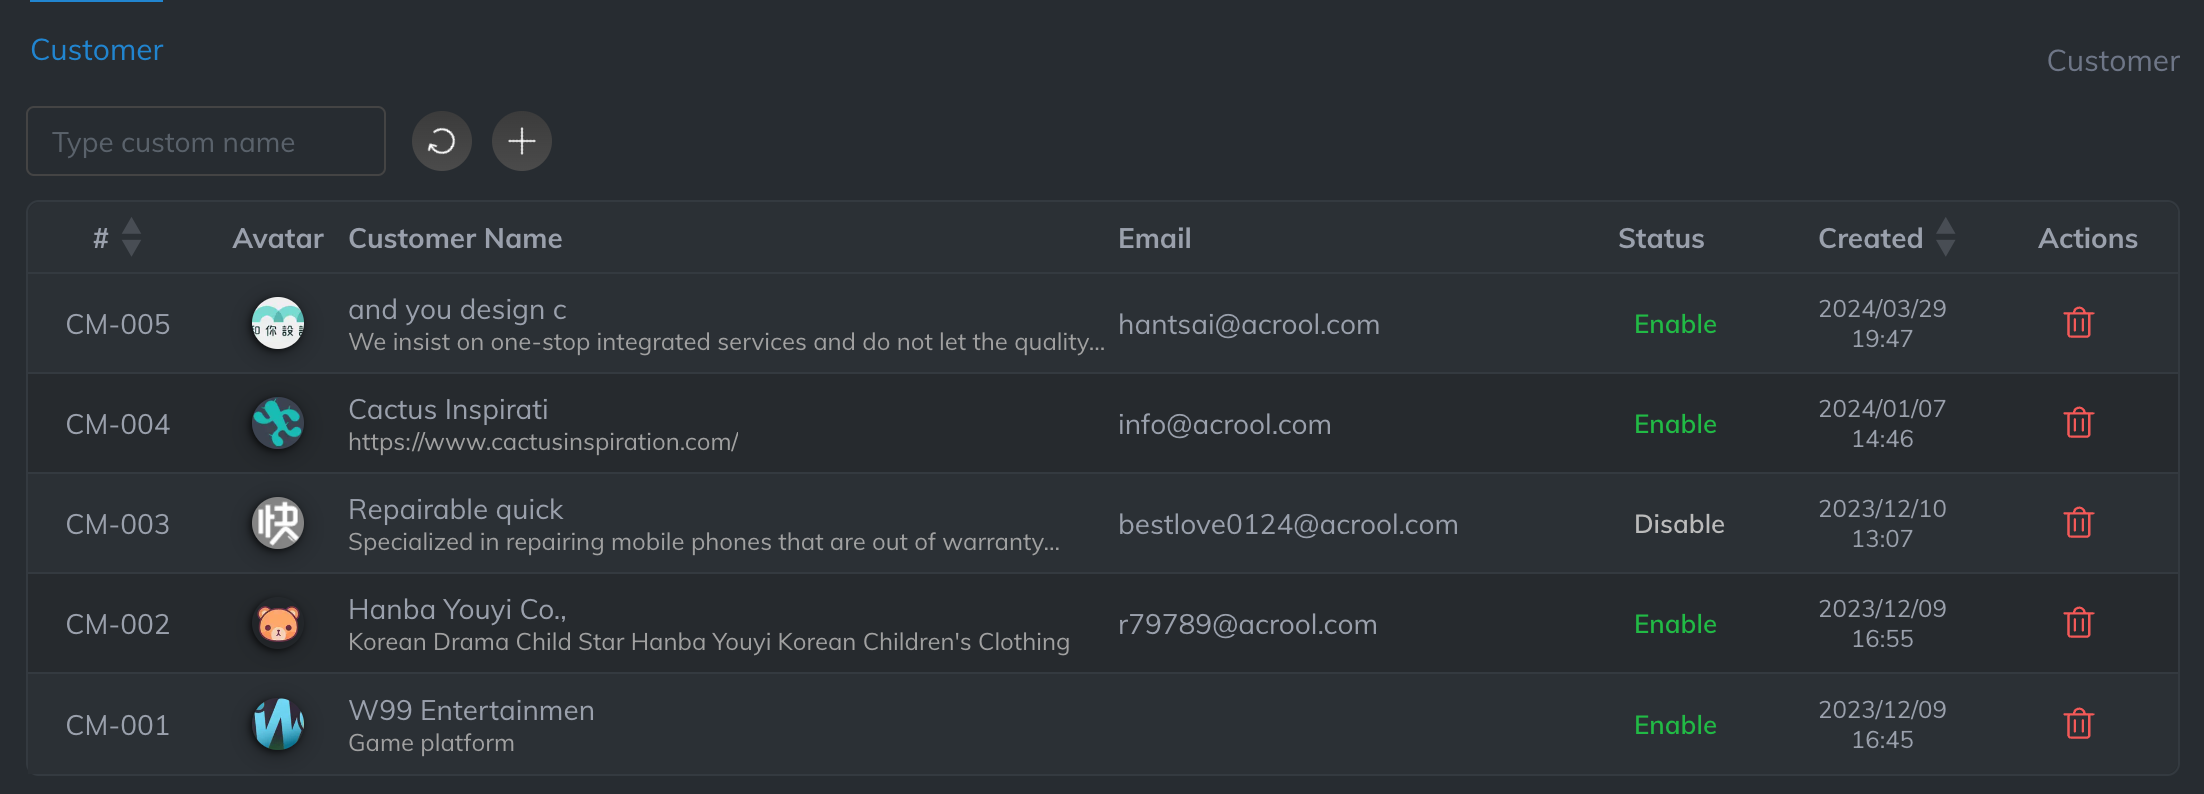Delete customer CM-002 with trash icon
This screenshot has width=2204, height=794.
point(2078,623)
